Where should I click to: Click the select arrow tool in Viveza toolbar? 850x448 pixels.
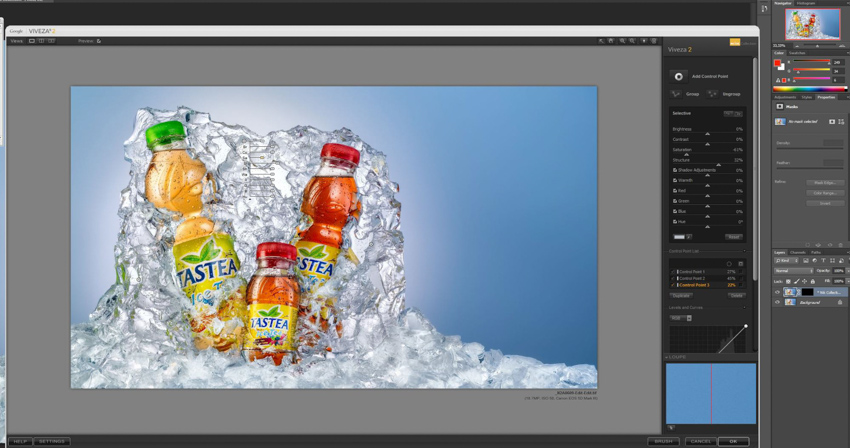pos(601,41)
